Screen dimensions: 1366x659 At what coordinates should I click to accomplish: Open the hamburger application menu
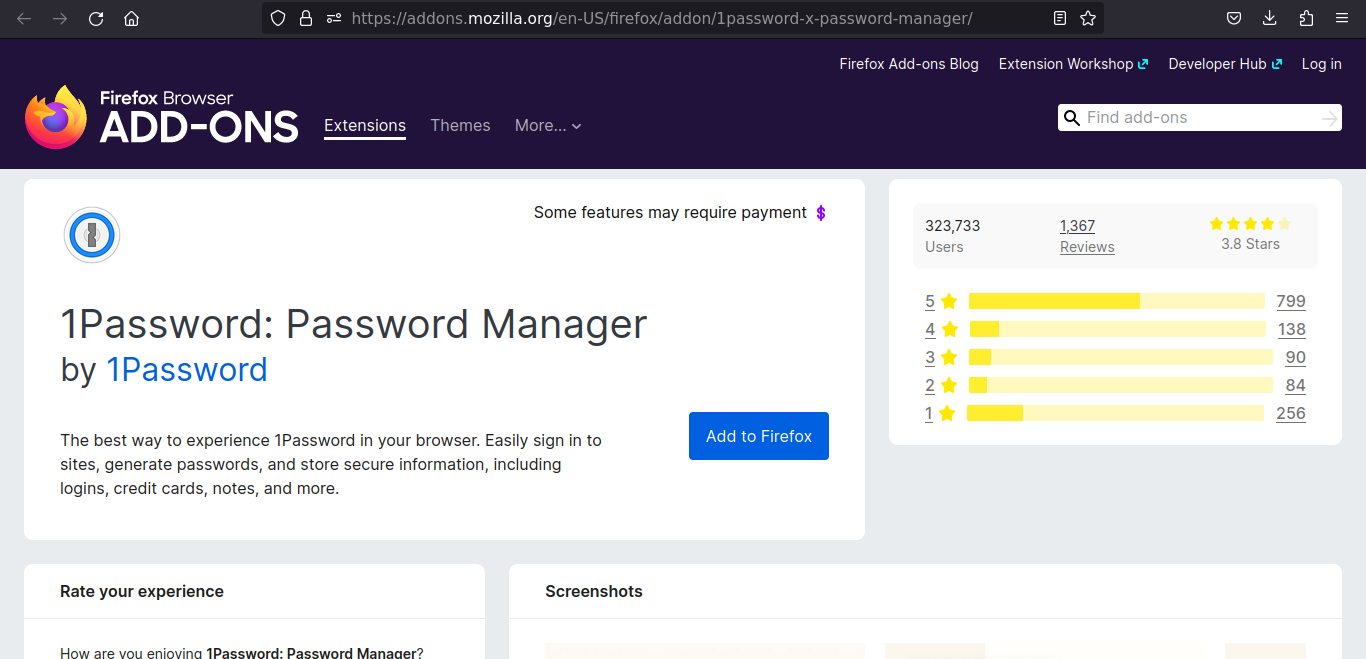click(1341, 18)
